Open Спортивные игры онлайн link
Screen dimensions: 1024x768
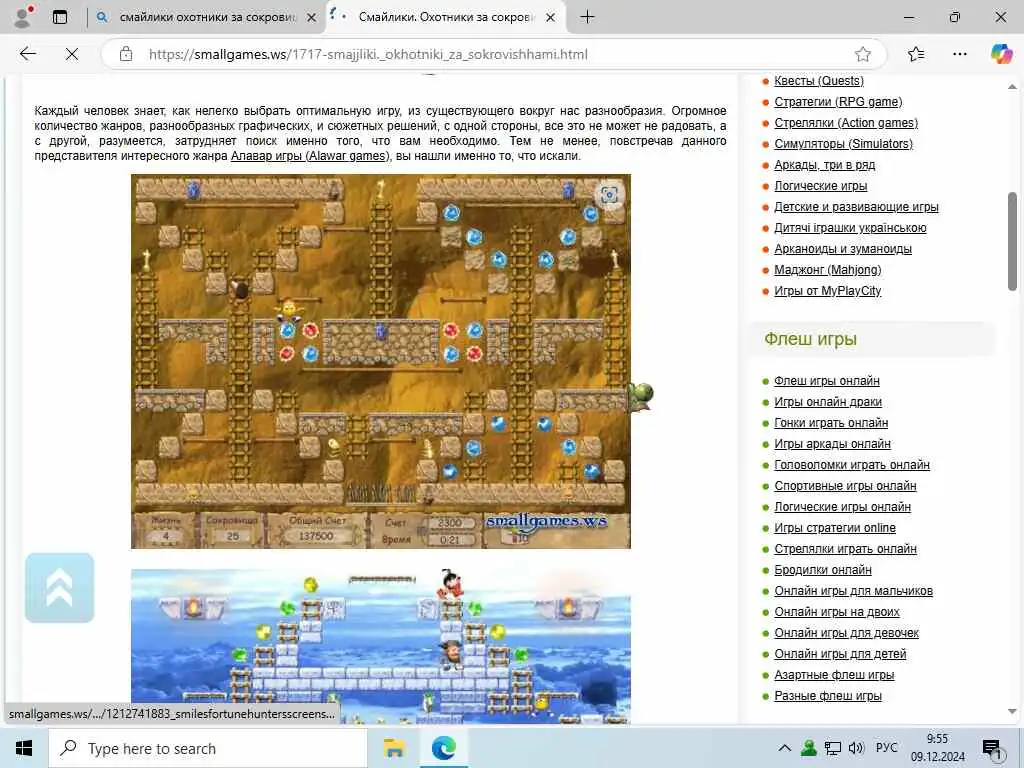pyautogui.click(x=845, y=486)
